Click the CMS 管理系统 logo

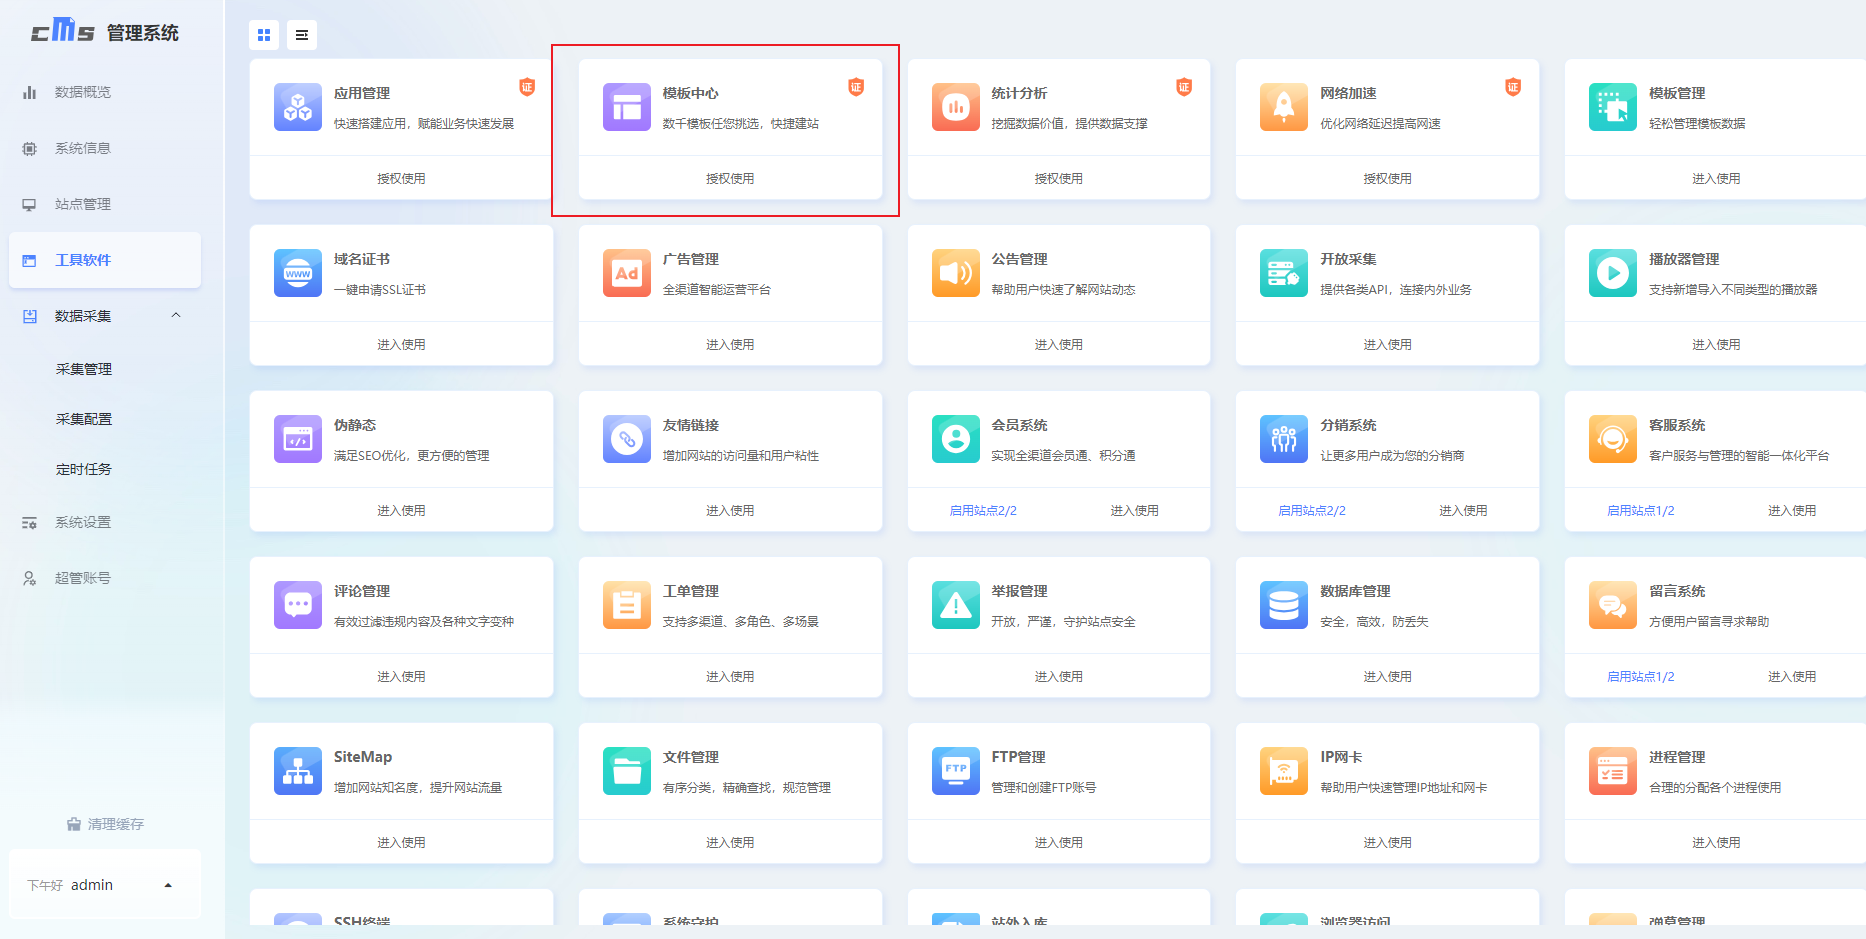tap(105, 31)
